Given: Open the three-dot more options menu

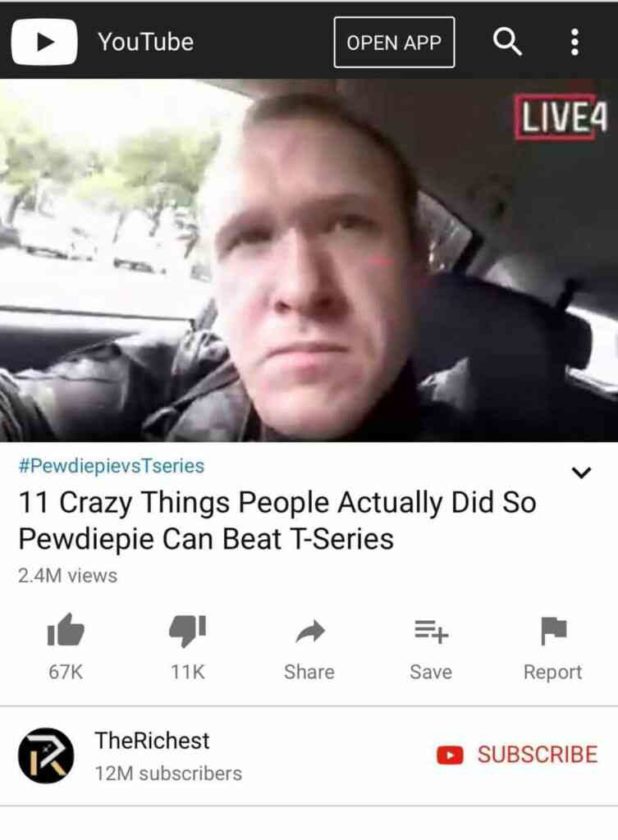Looking at the screenshot, I should (x=575, y=42).
